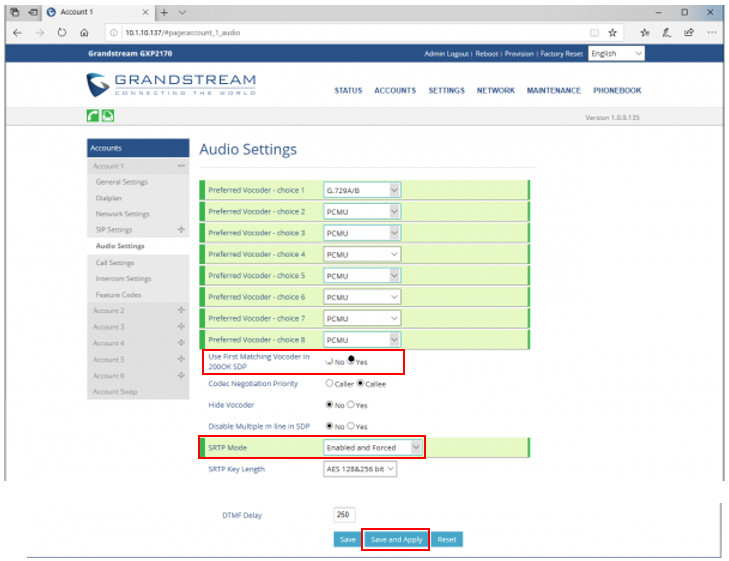The width and height of the screenshot is (729, 561).
Task: Select Yes for Hide Vocoder
Action: pos(351,405)
